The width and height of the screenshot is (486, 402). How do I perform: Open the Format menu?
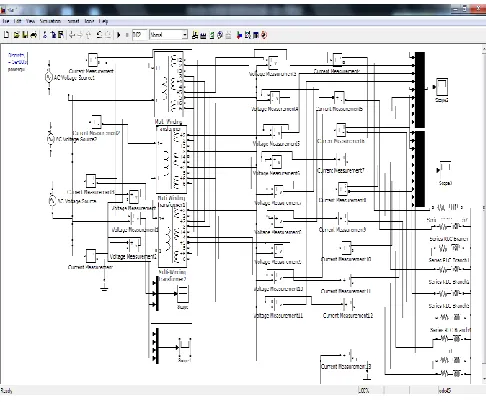click(x=73, y=21)
